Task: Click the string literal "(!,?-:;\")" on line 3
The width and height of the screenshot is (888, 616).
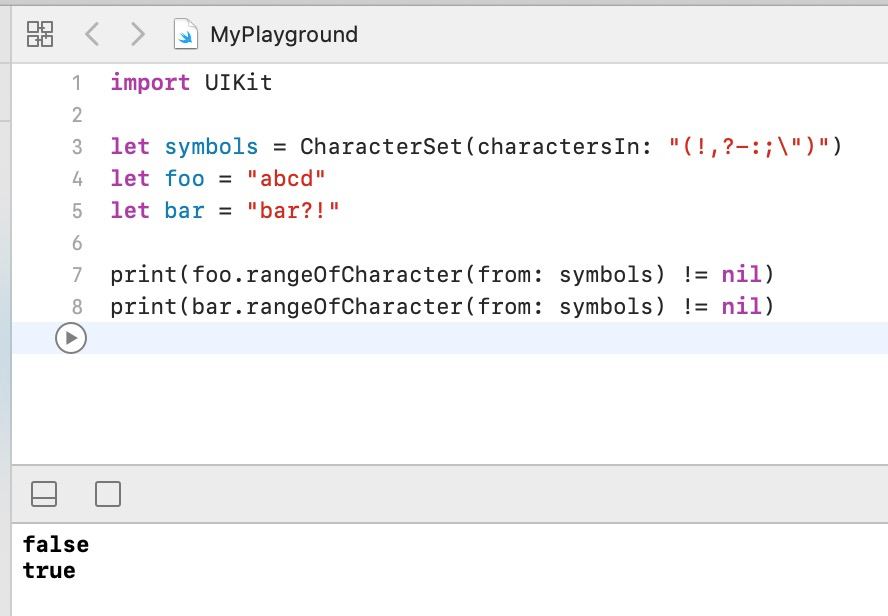Action: click(x=748, y=147)
